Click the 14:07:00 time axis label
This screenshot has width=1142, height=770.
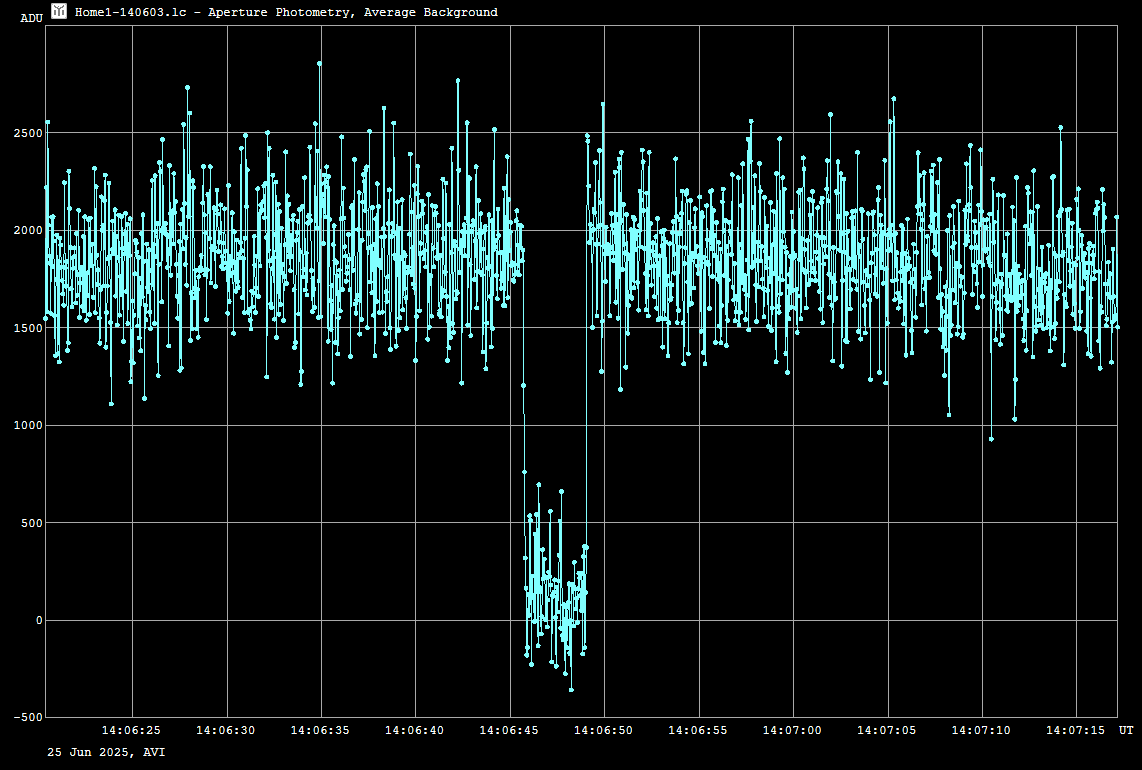point(792,730)
